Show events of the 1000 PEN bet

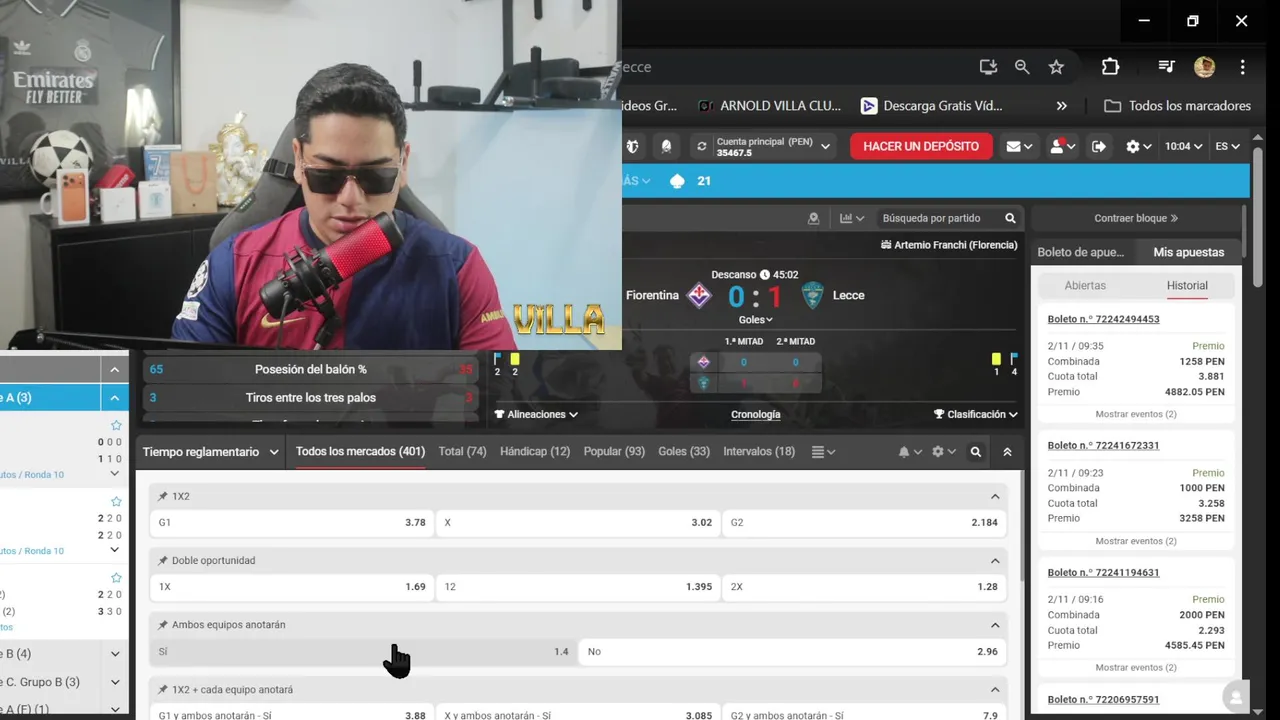1136,541
